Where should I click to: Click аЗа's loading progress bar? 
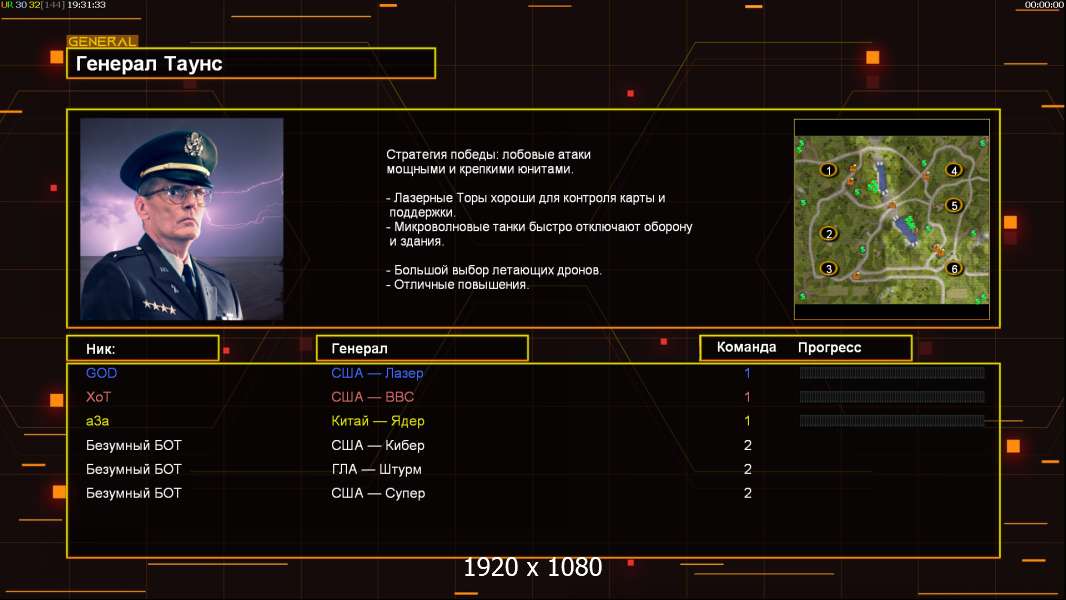tap(892, 421)
